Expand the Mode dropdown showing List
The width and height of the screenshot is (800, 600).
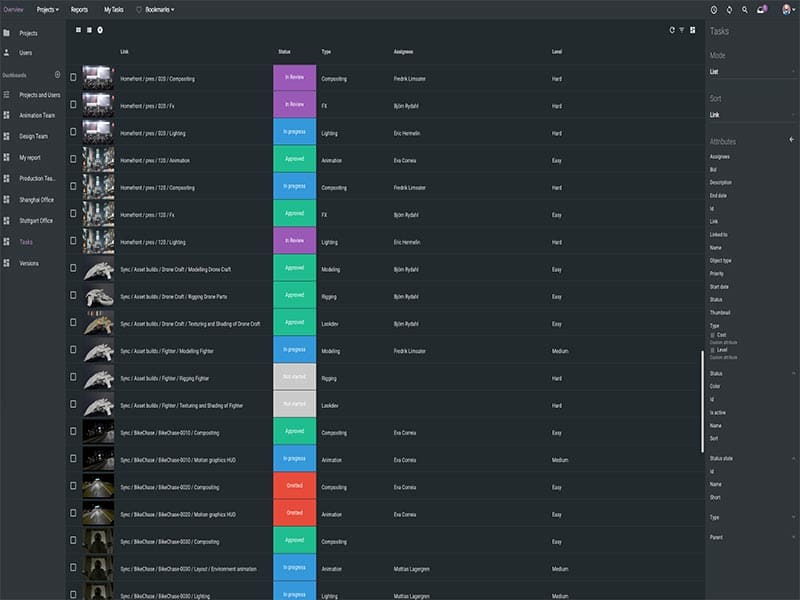[752, 72]
